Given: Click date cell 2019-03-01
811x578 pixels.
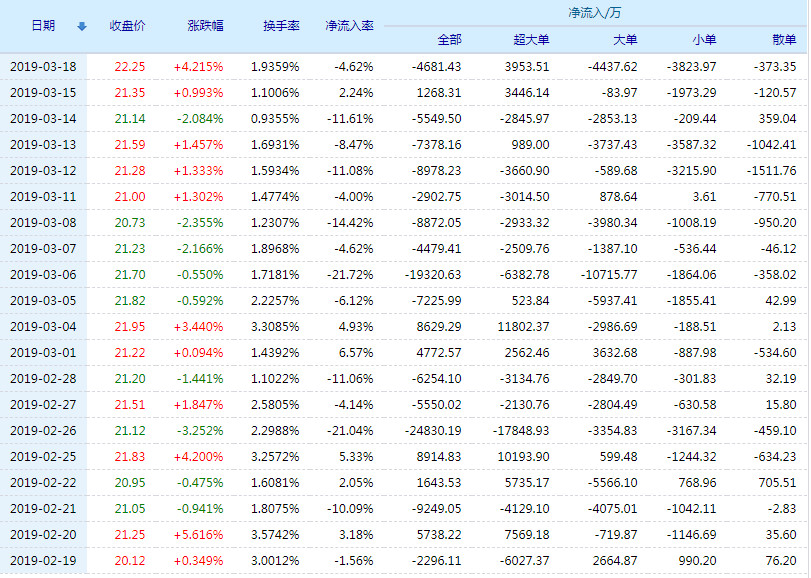Looking at the screenshot, I should pyautogui.click(x=43, y=353).
